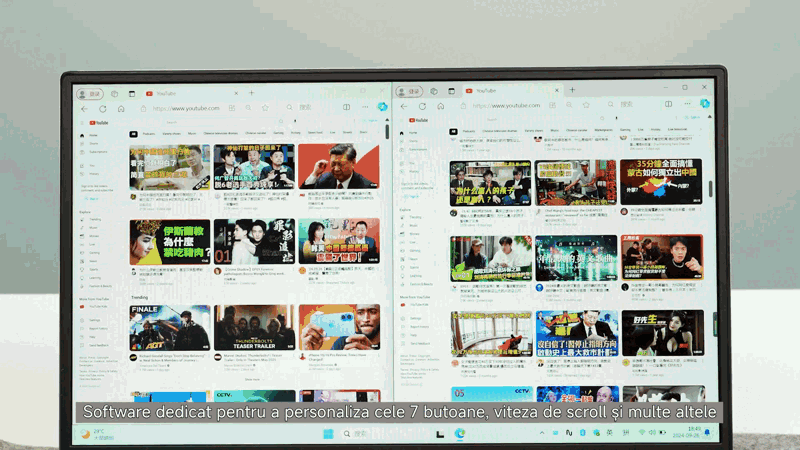
Task: Close YouTube tab in left Edge window
Action: (x=236, y=93)
